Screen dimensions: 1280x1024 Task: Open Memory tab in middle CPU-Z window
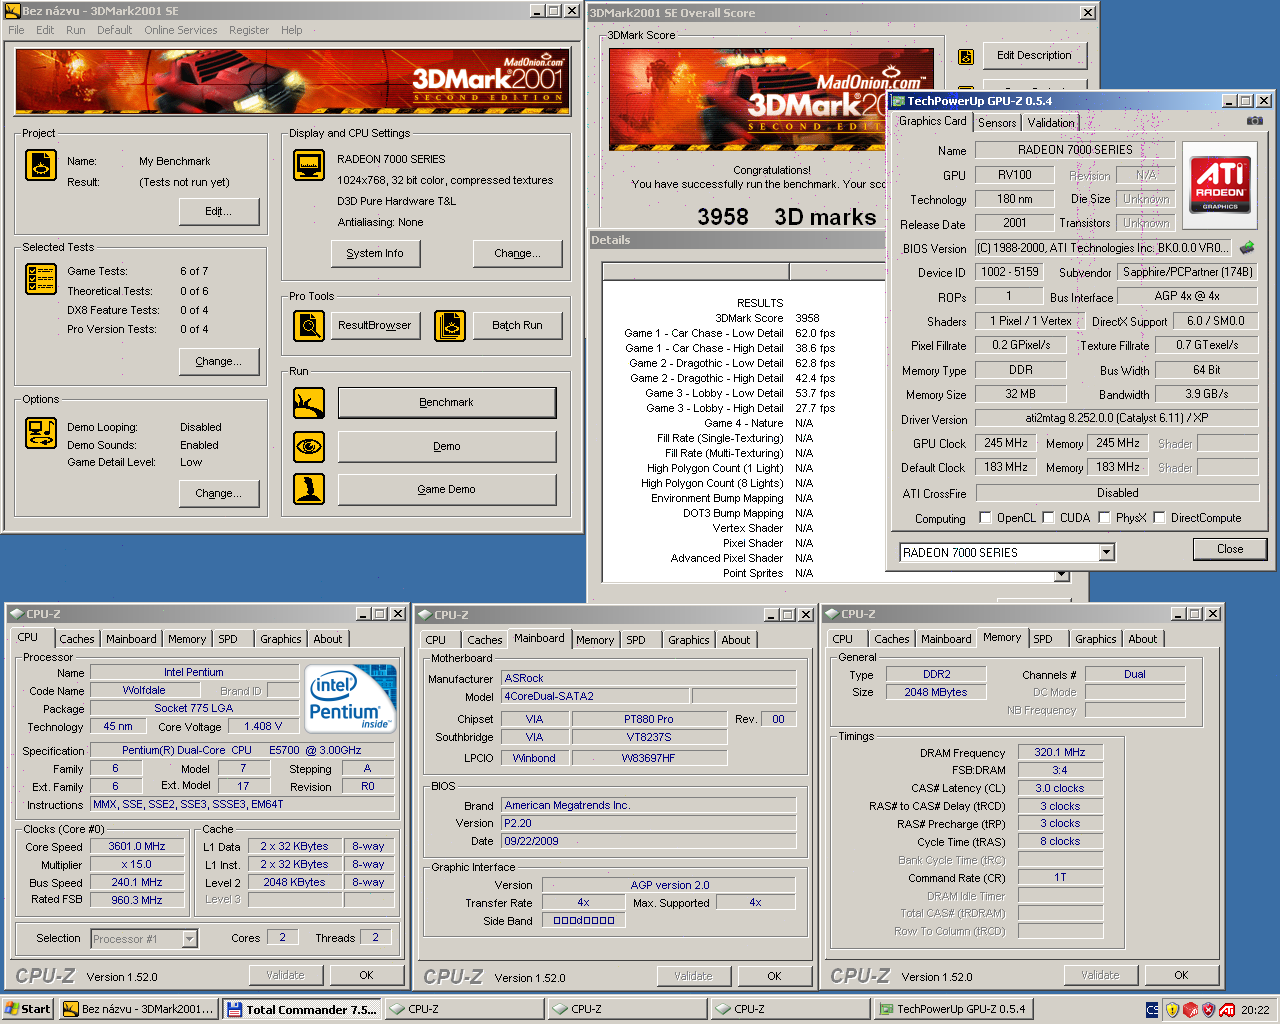595,640
